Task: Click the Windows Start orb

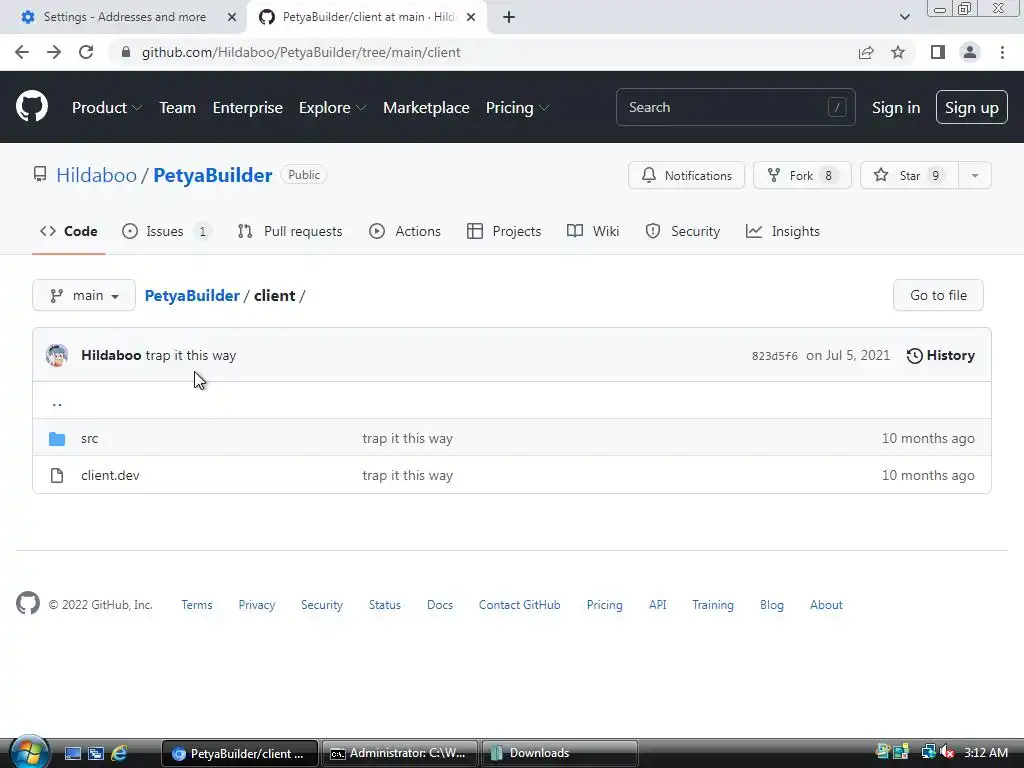Action: pos(29,752)
